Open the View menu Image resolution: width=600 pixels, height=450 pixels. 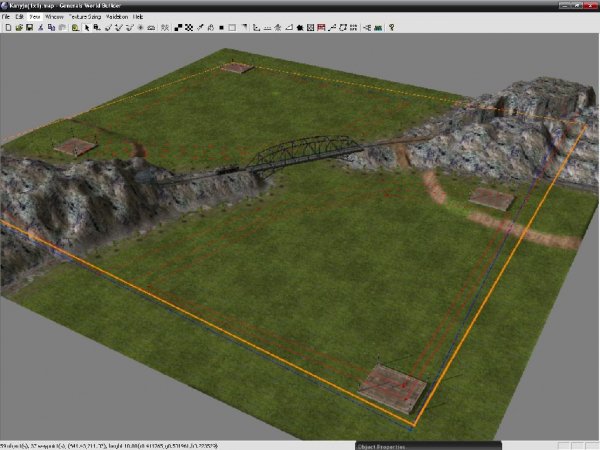[x=34, y=17]
